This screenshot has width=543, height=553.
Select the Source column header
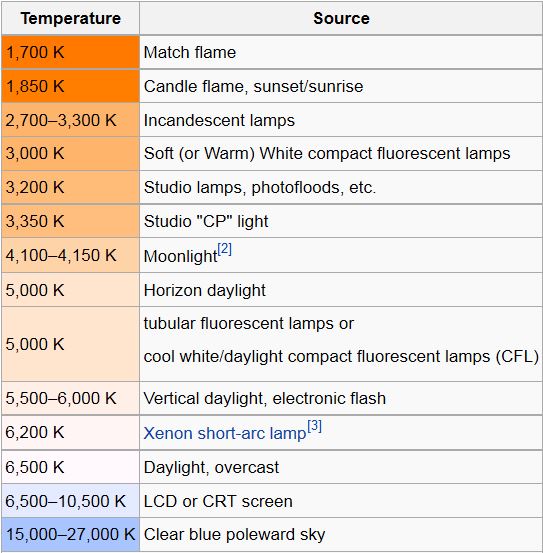pos(341,18)
